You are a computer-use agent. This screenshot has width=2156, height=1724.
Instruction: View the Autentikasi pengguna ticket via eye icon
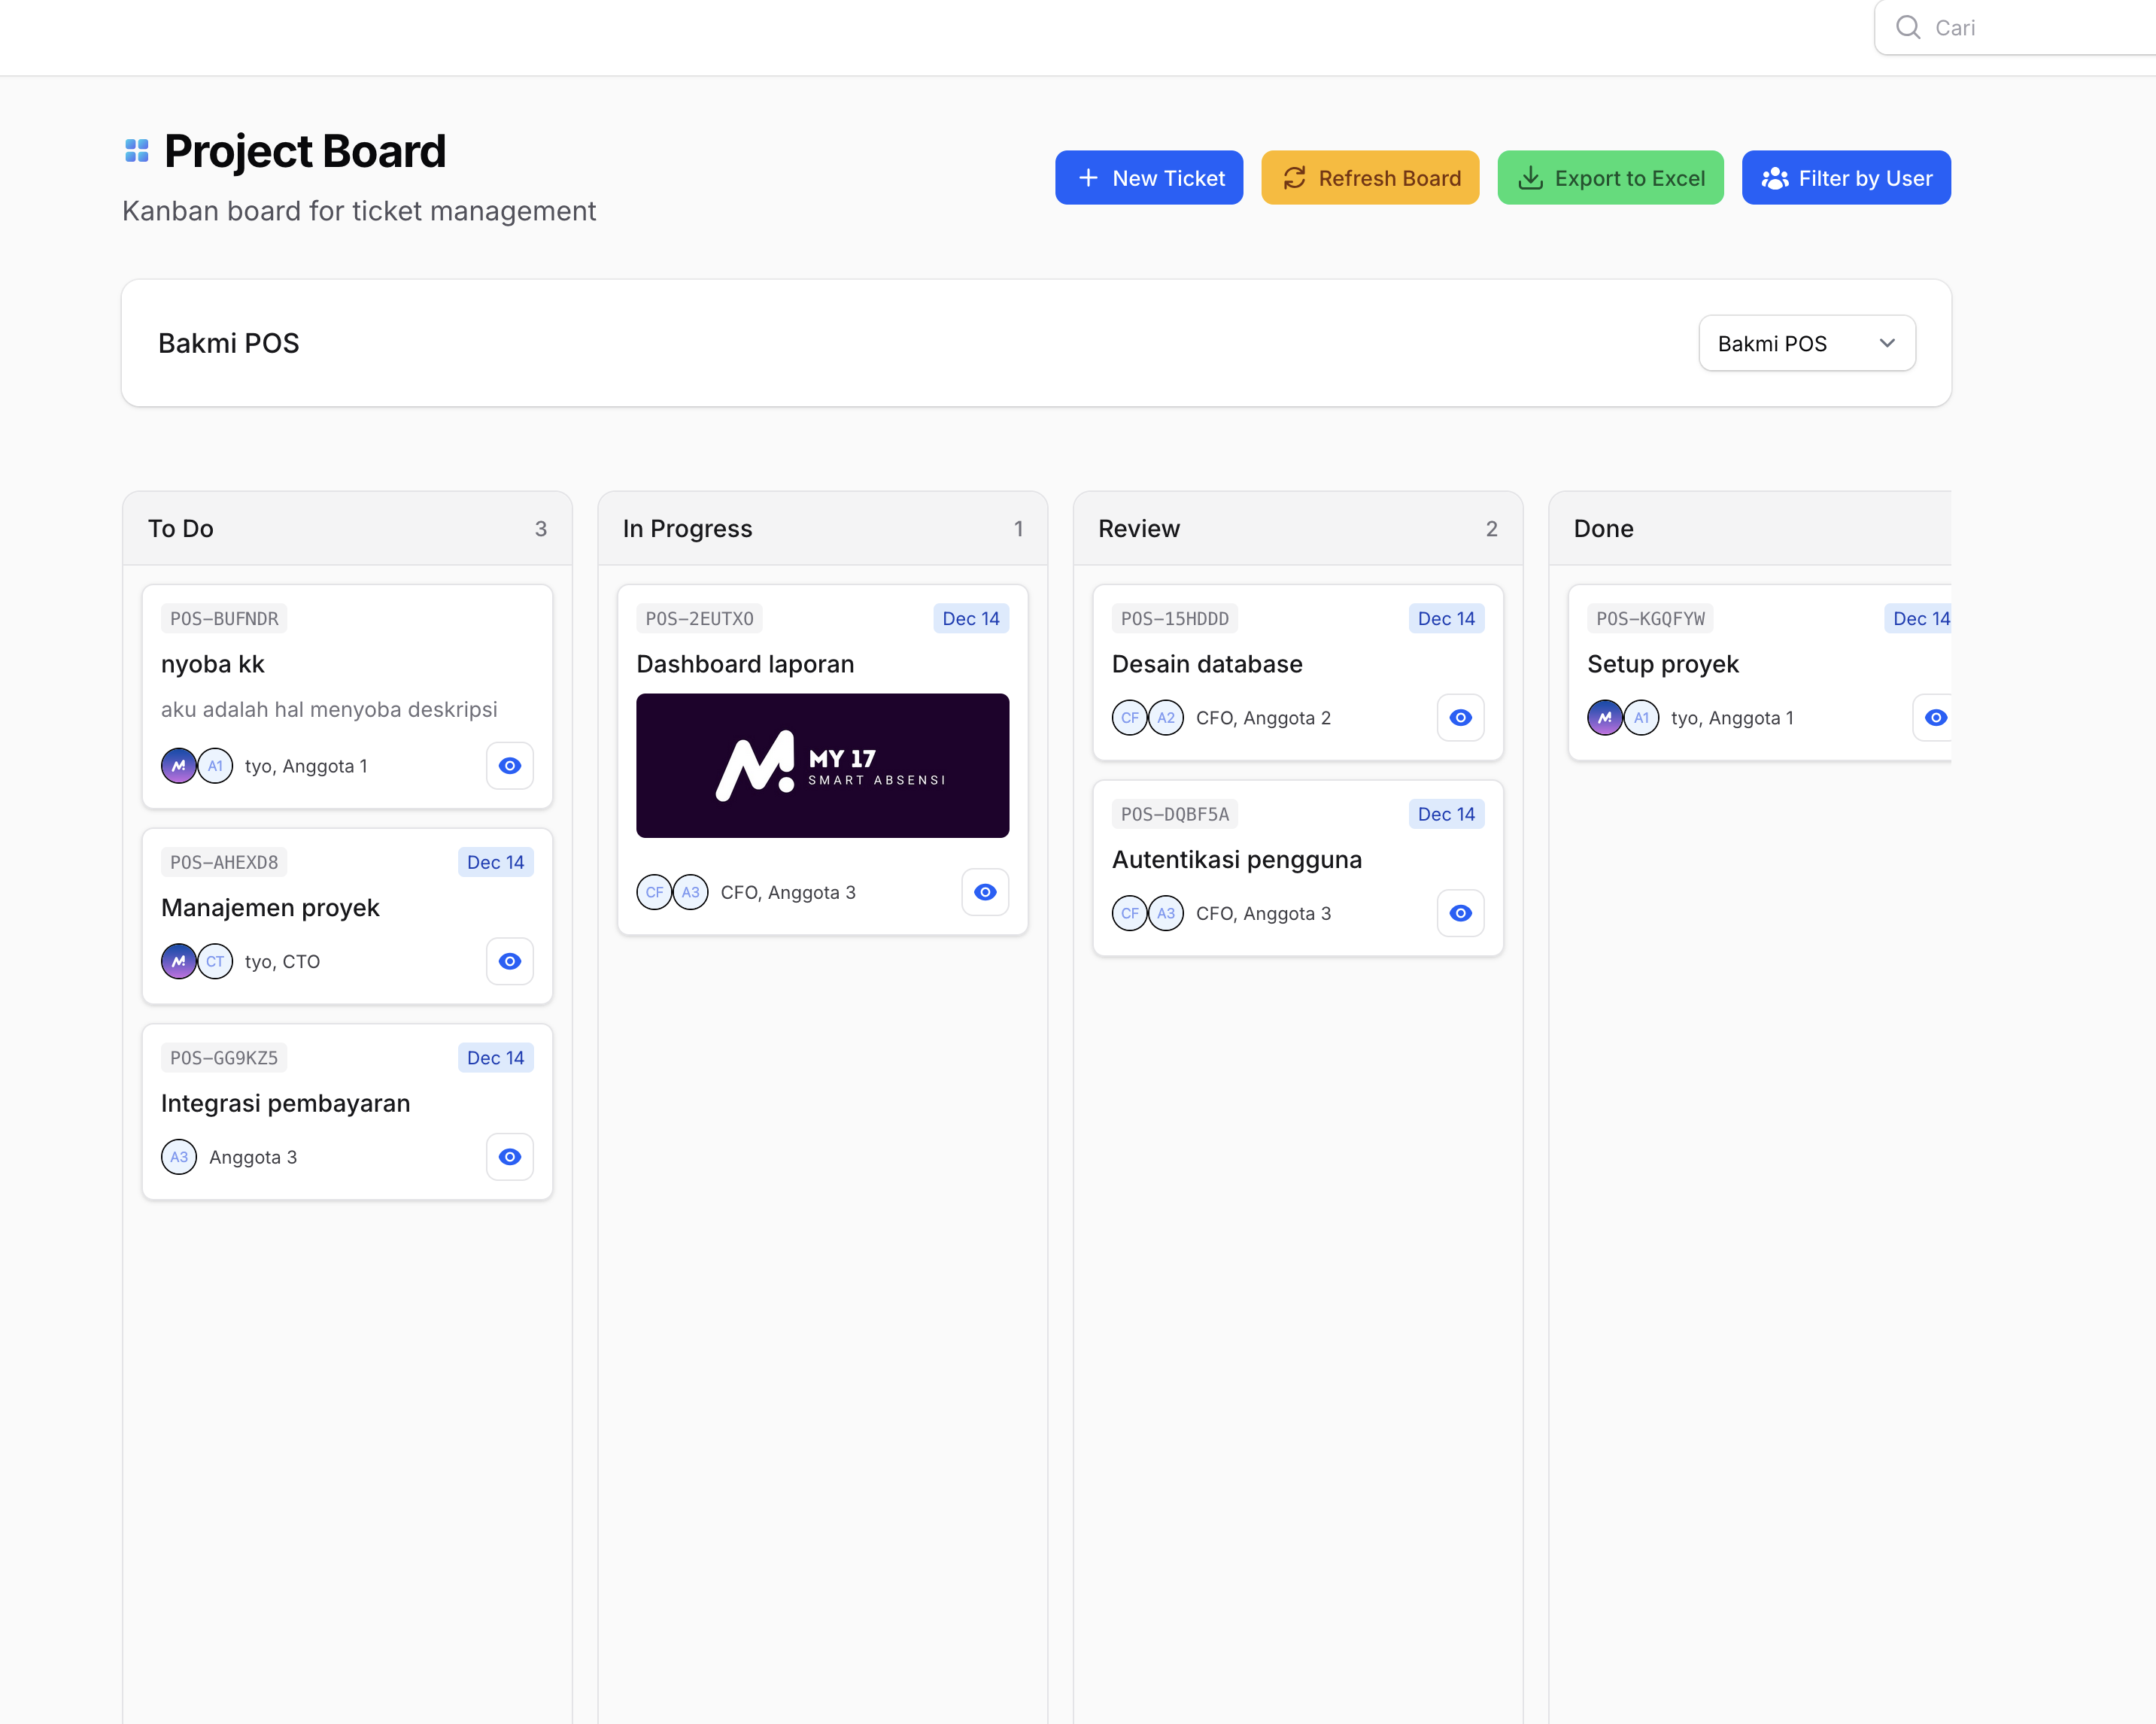(1460, 913)
